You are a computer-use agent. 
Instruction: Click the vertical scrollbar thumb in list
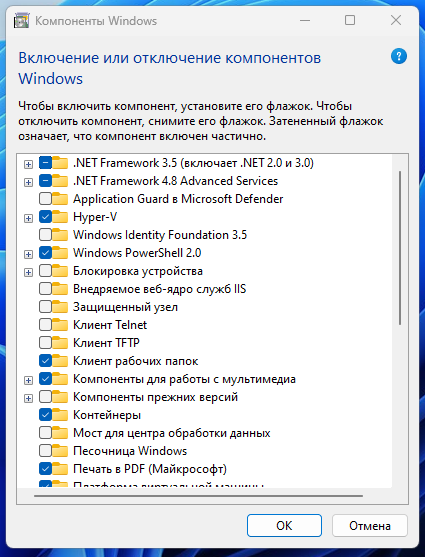400,248
